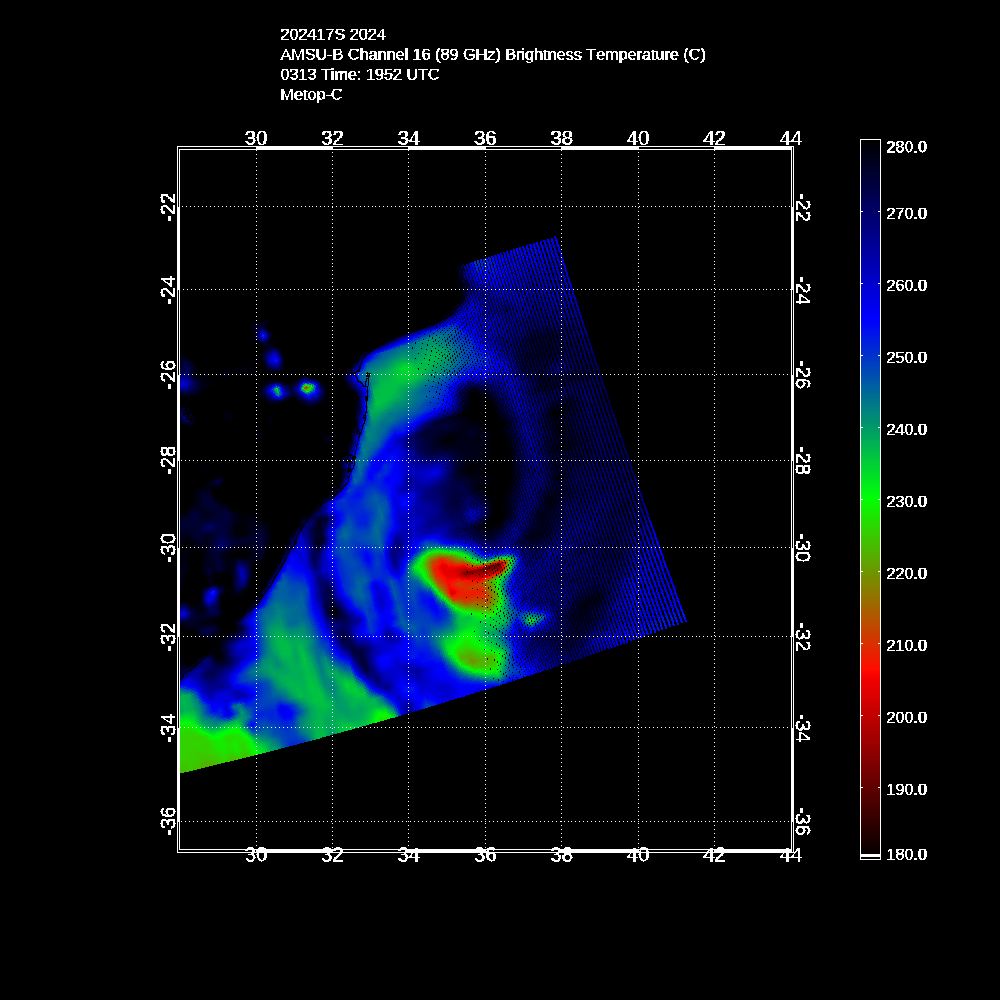Click the 270.0 colorbar label
The width and height of the screenshot is (1000, 1000).
click(x=906, y=214)
